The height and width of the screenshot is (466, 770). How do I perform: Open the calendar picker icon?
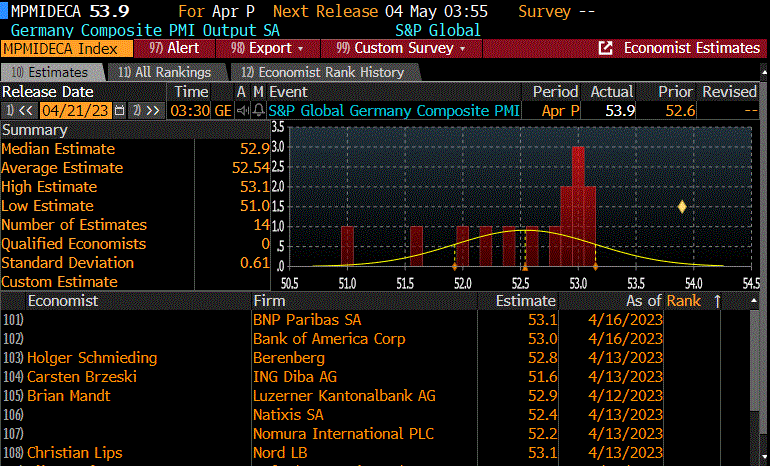click(x=119, y=110)
